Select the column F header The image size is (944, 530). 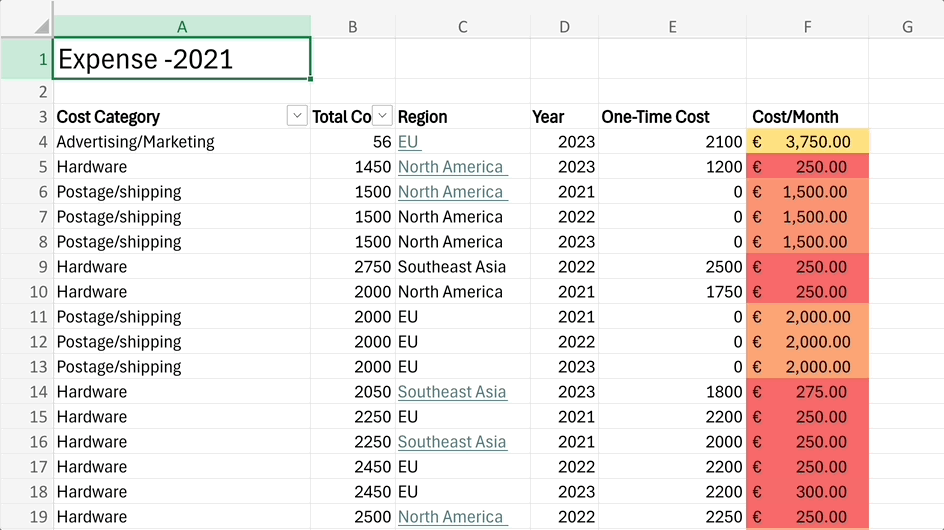pos(807,27)
